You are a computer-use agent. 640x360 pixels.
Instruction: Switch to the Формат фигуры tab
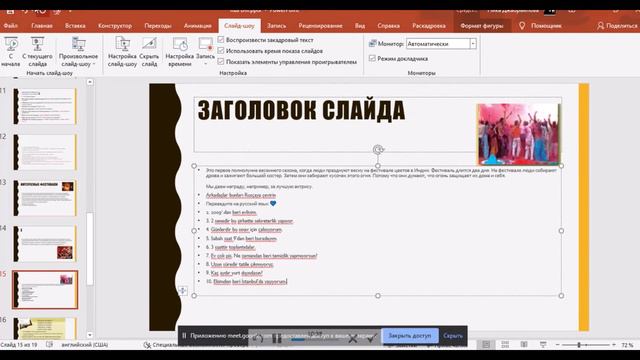click(482, 26)
